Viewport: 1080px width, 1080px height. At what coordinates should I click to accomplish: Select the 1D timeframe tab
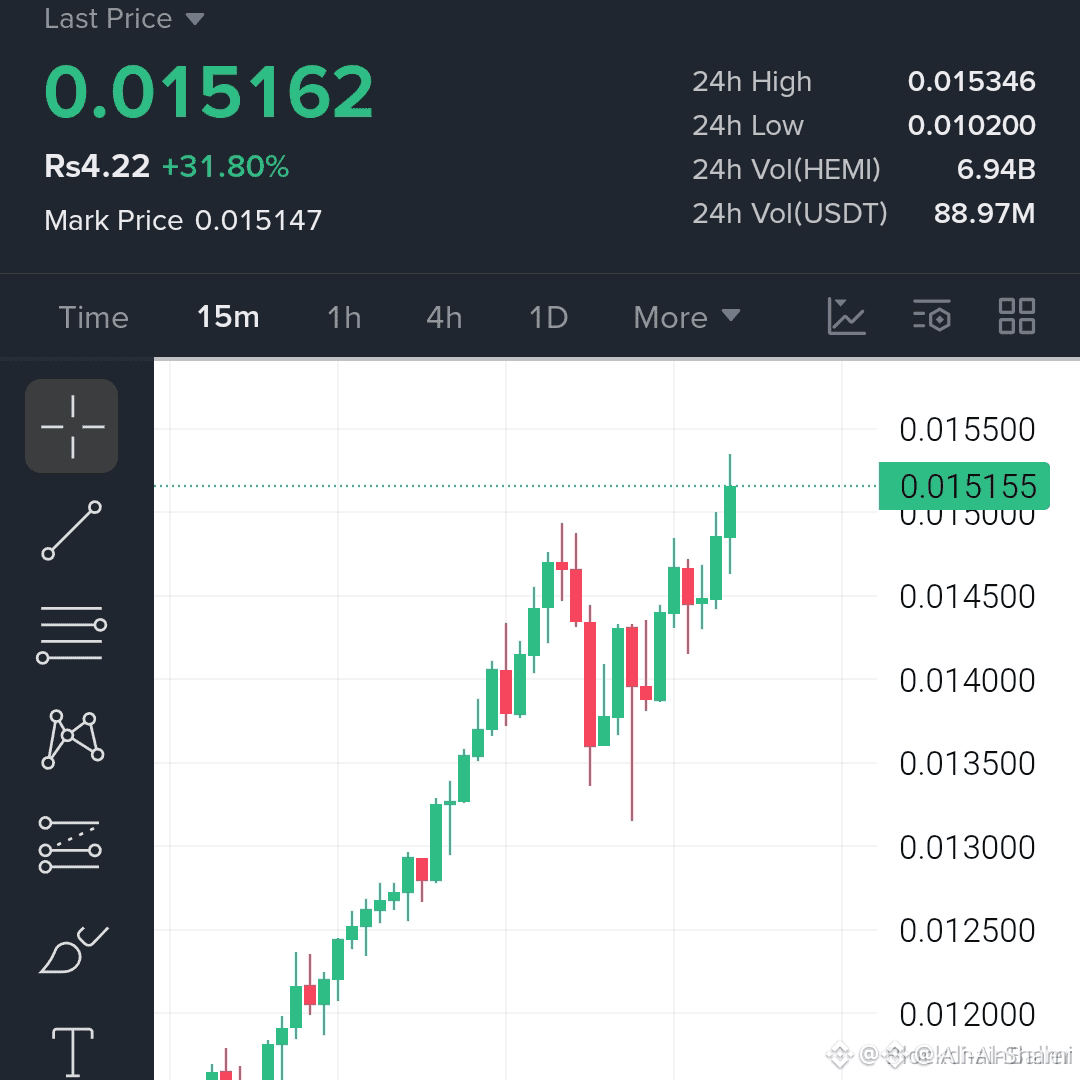548,318
